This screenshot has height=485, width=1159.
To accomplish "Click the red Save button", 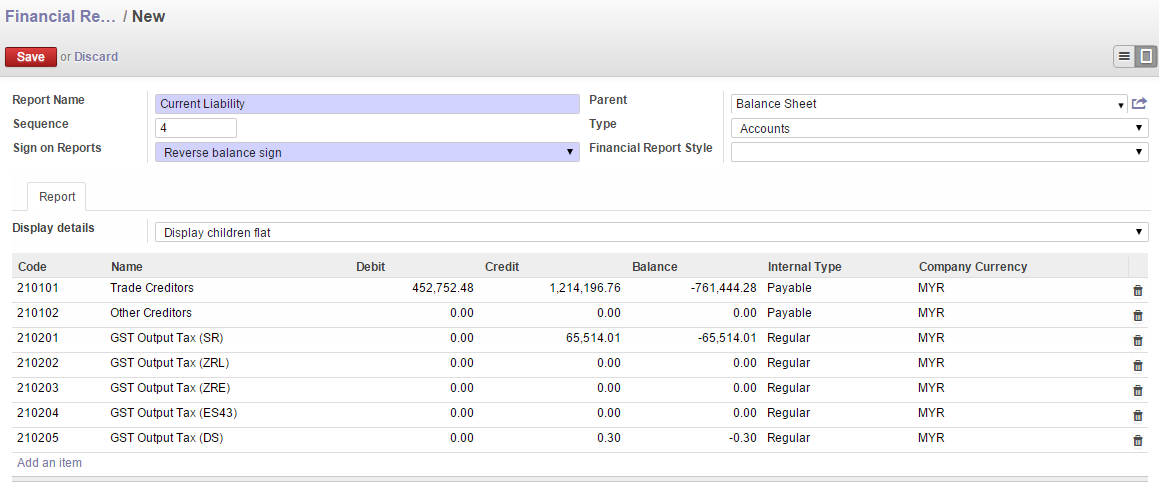I will pos(30,57).
